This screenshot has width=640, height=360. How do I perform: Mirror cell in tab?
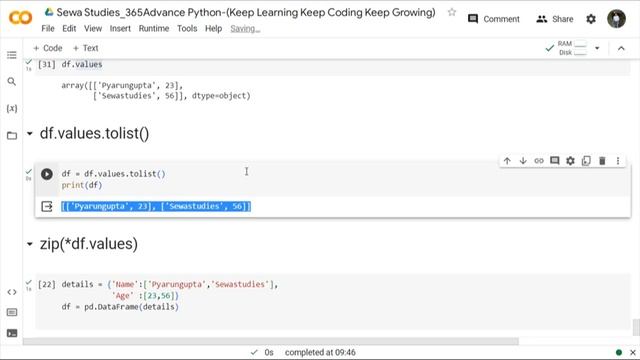[x=586, y=161]
